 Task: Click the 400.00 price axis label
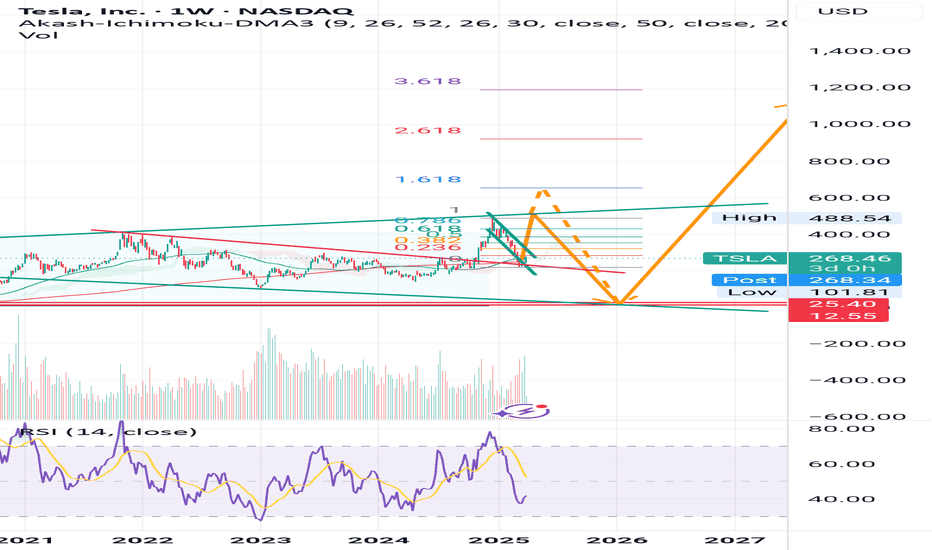(x=849, y=234)
